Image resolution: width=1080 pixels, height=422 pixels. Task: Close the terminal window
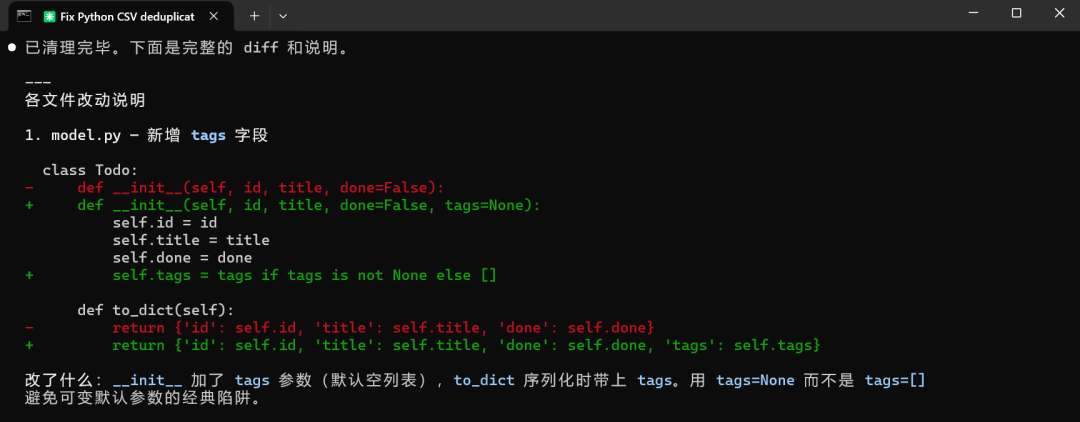coord(1059,13)
